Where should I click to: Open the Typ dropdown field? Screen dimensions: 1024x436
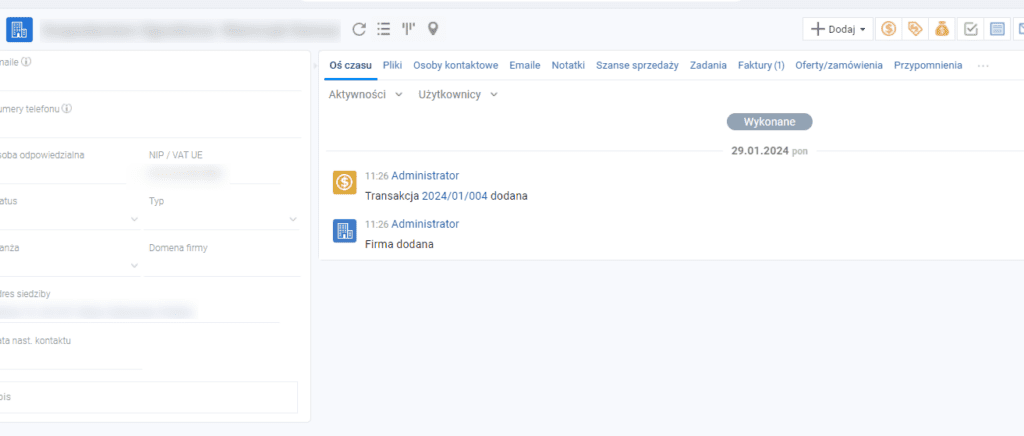[x=223, y=218]
